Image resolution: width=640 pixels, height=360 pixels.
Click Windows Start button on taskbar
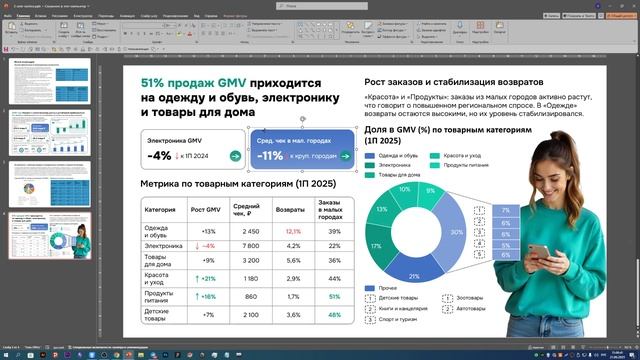pyautogui.click(x=6, y=355)
